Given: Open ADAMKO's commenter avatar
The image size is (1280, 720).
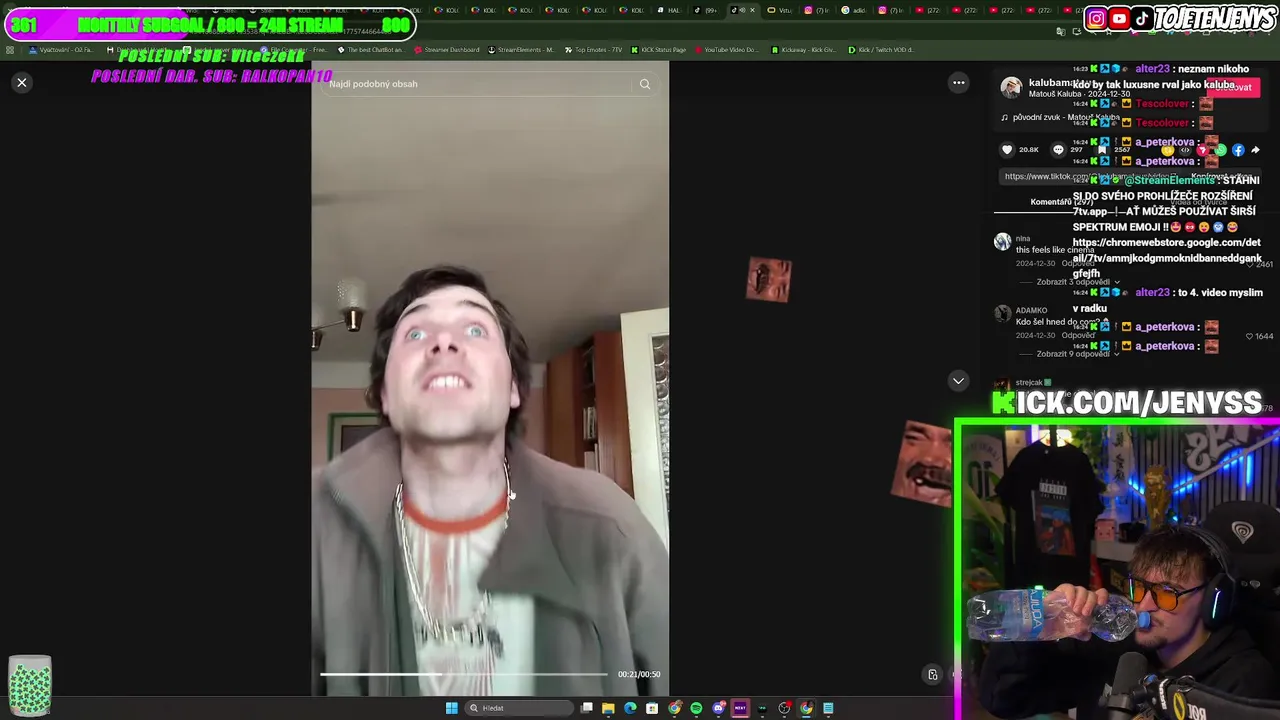Looking at the screenshot, I should click(x=1003, y=314).
